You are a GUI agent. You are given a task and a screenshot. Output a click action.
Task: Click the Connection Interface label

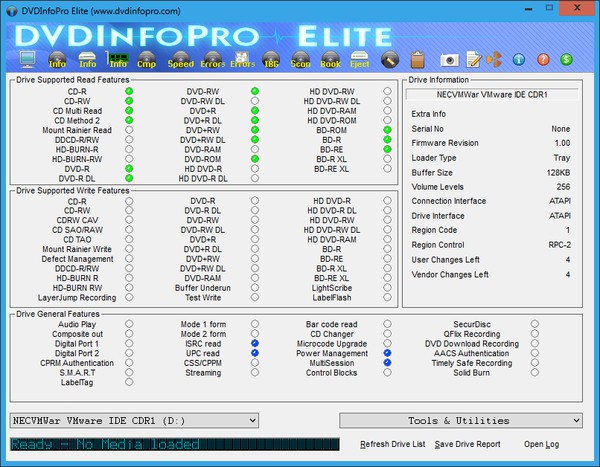tap(449, 201)
